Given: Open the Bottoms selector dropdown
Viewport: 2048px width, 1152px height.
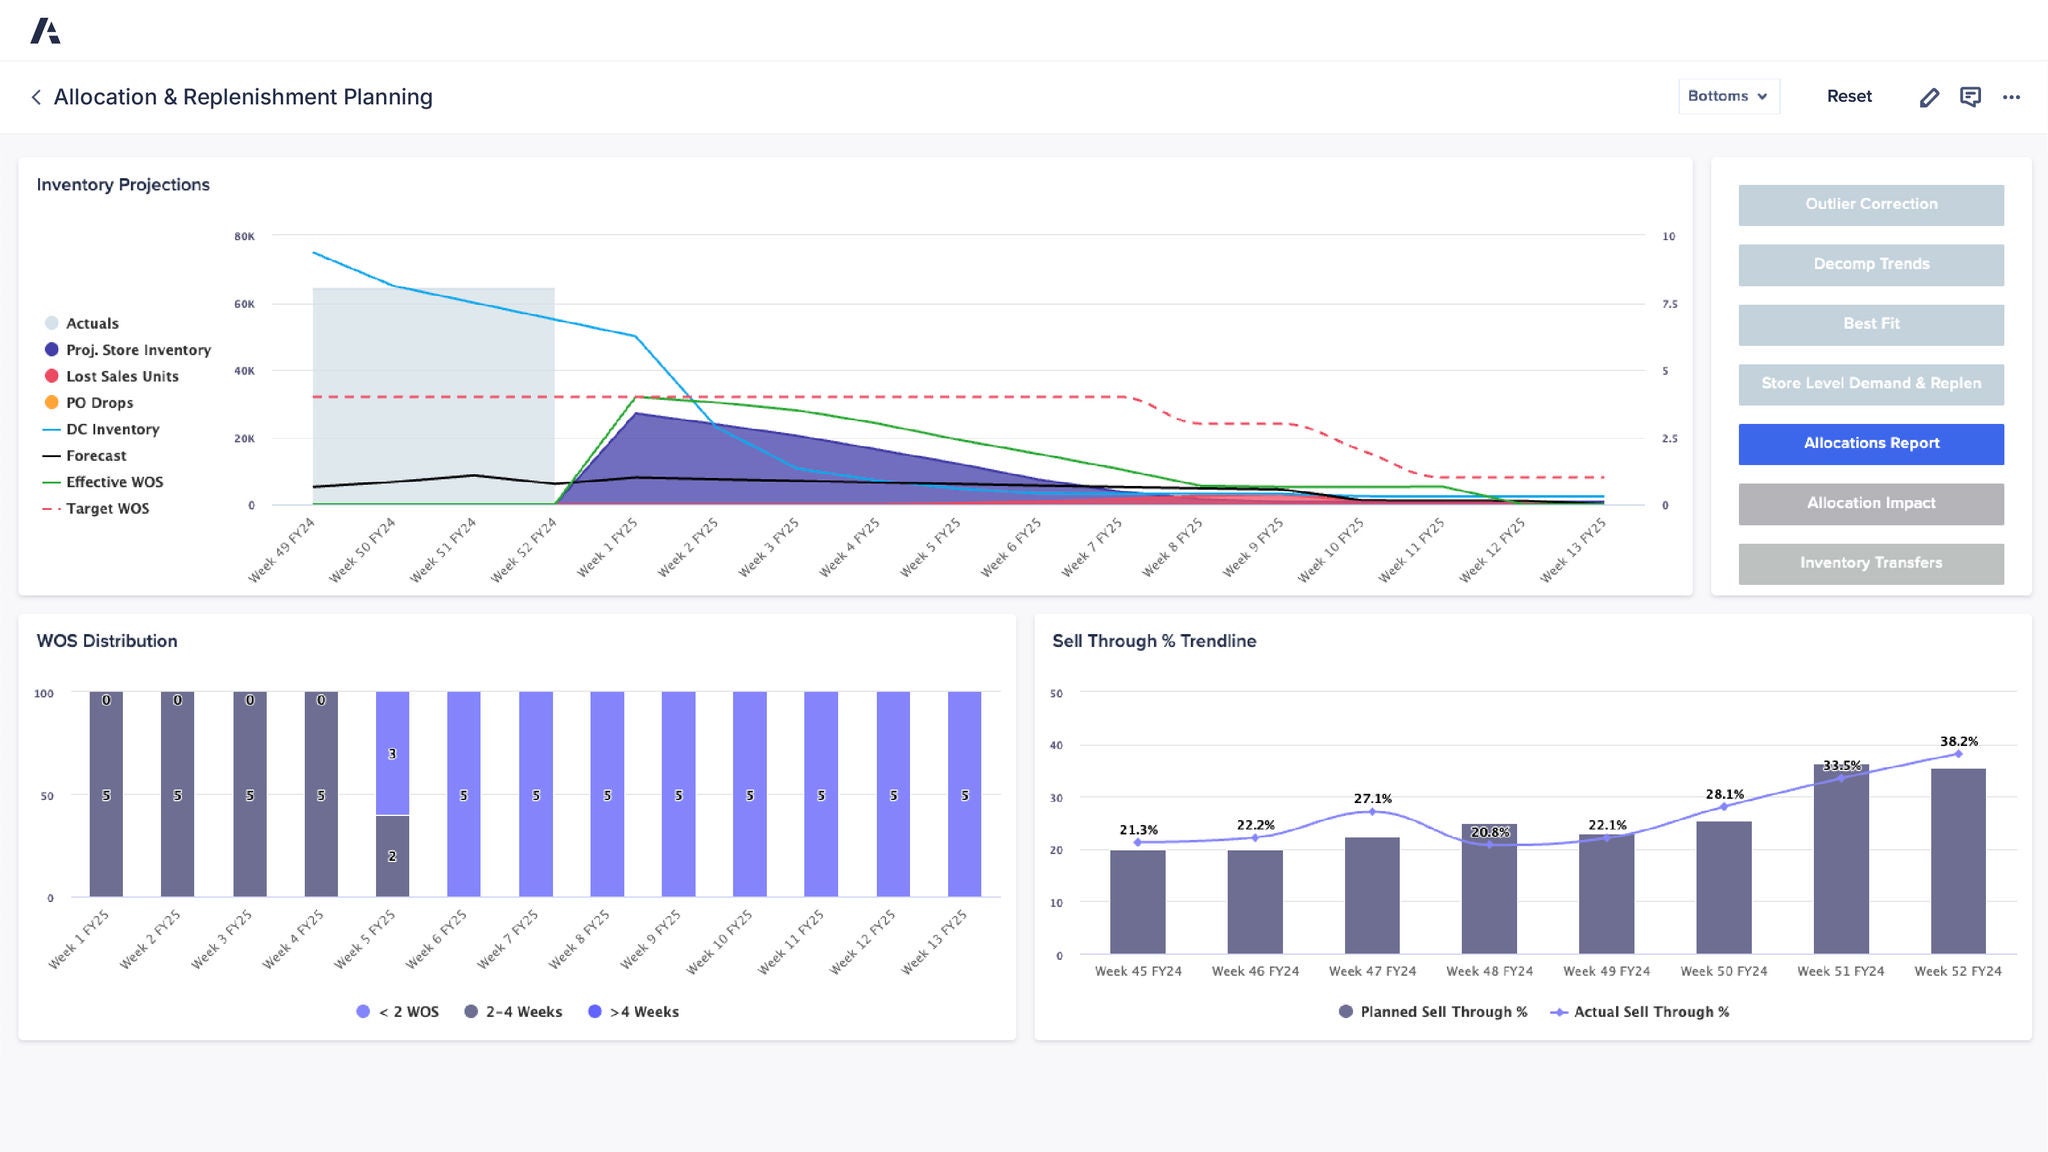Looking at the screenshot, I should (1728, 96).
